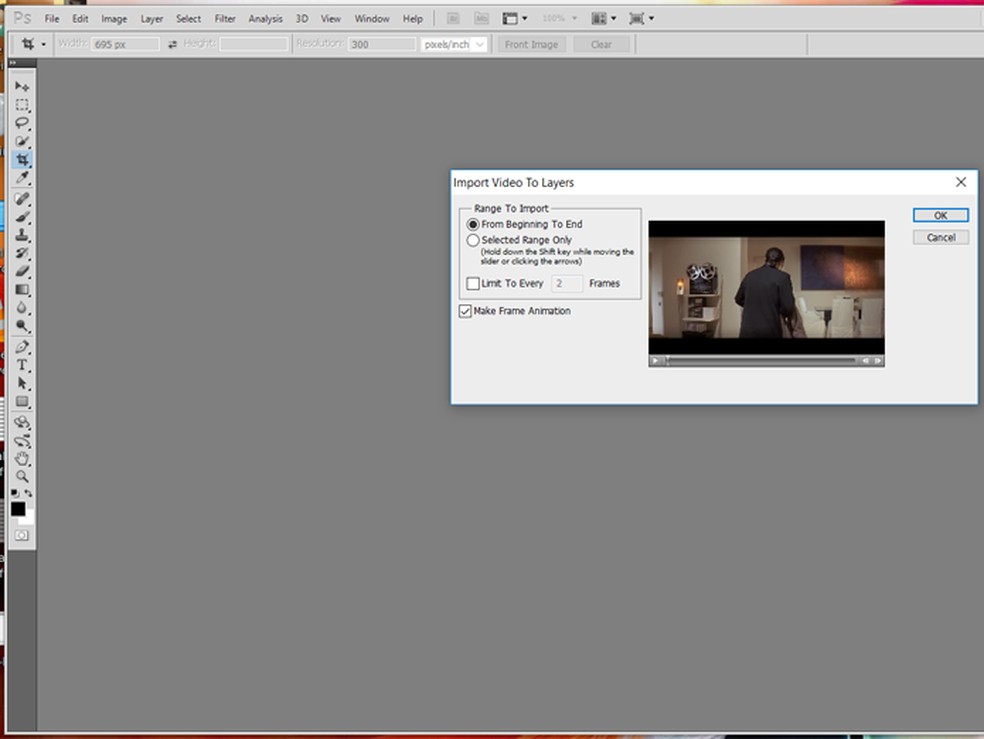984x739 pixels.
Task: Select the 3D Object Rotate tool
Action: pyautogui.click(x=22, y=422)
